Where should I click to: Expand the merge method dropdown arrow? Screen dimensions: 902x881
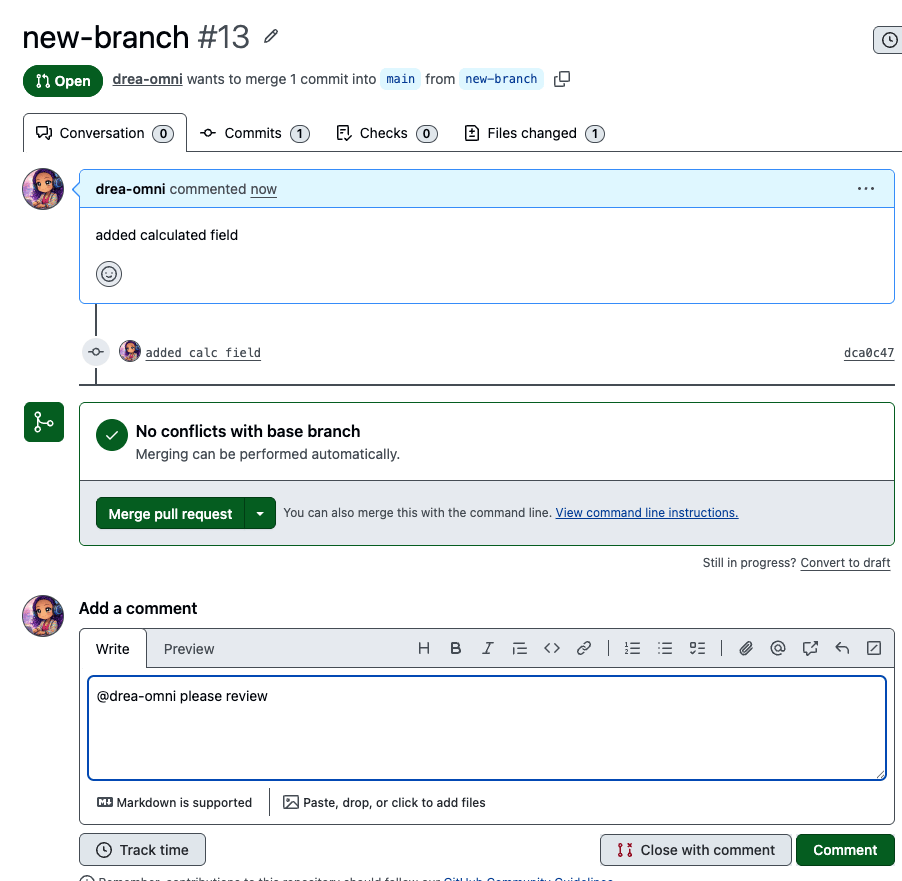[260, 513]
